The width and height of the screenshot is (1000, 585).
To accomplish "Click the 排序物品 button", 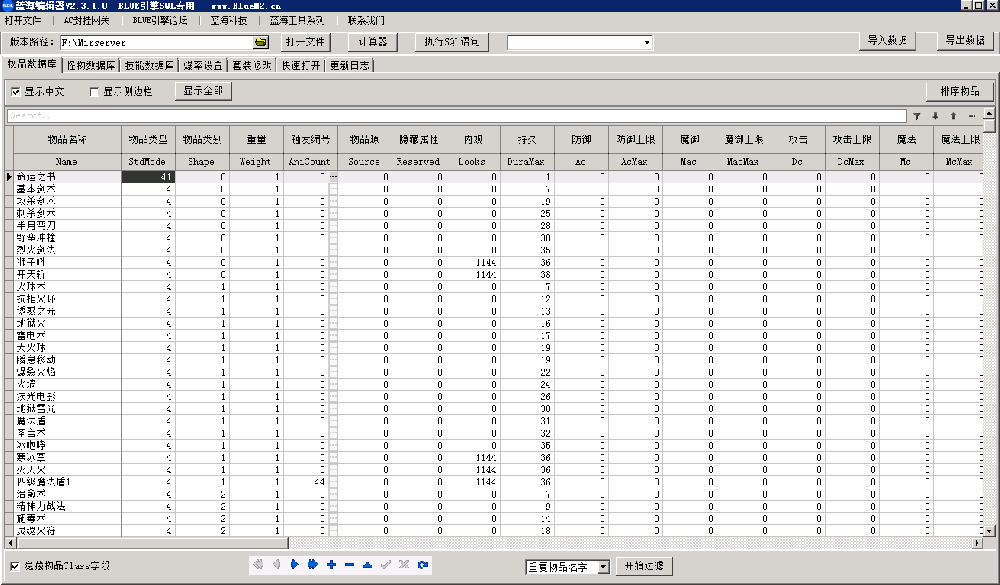I will [960, 91].
